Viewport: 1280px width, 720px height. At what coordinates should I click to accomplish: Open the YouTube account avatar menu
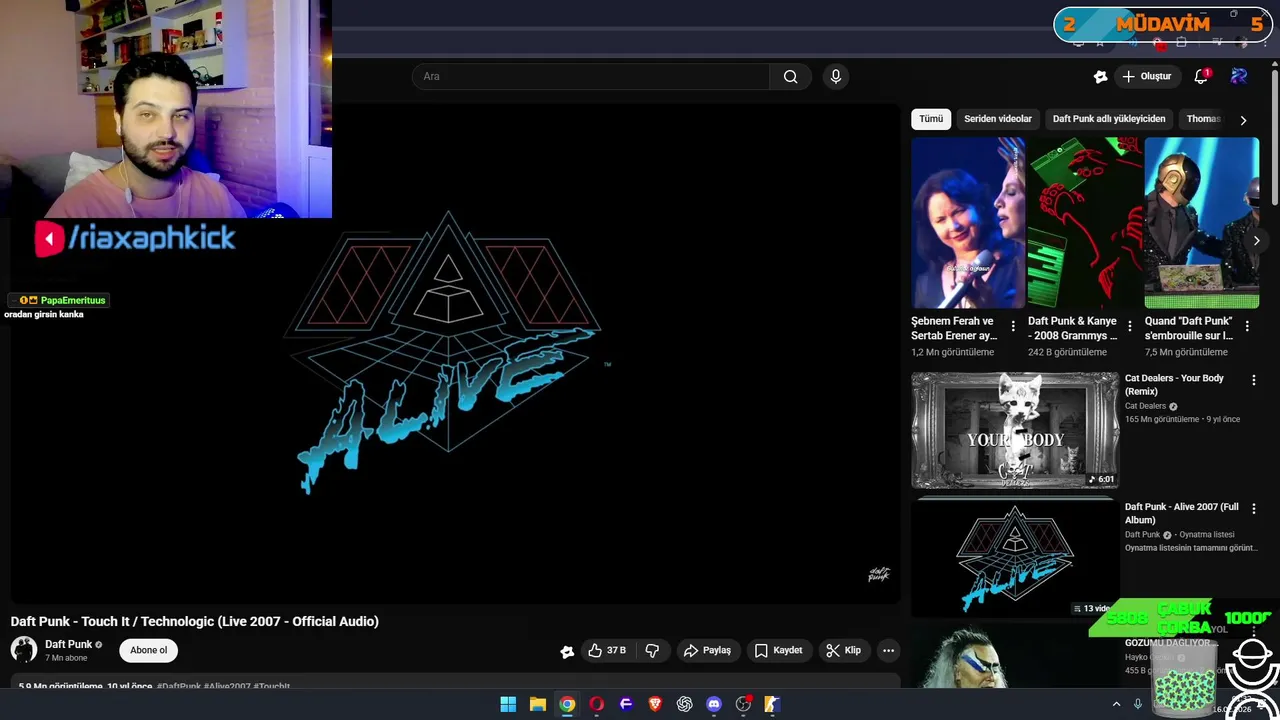1239,76
